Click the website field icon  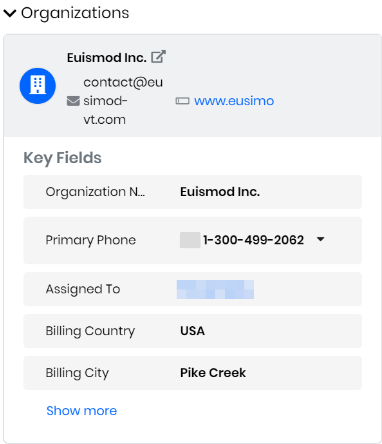pos(182,101)
